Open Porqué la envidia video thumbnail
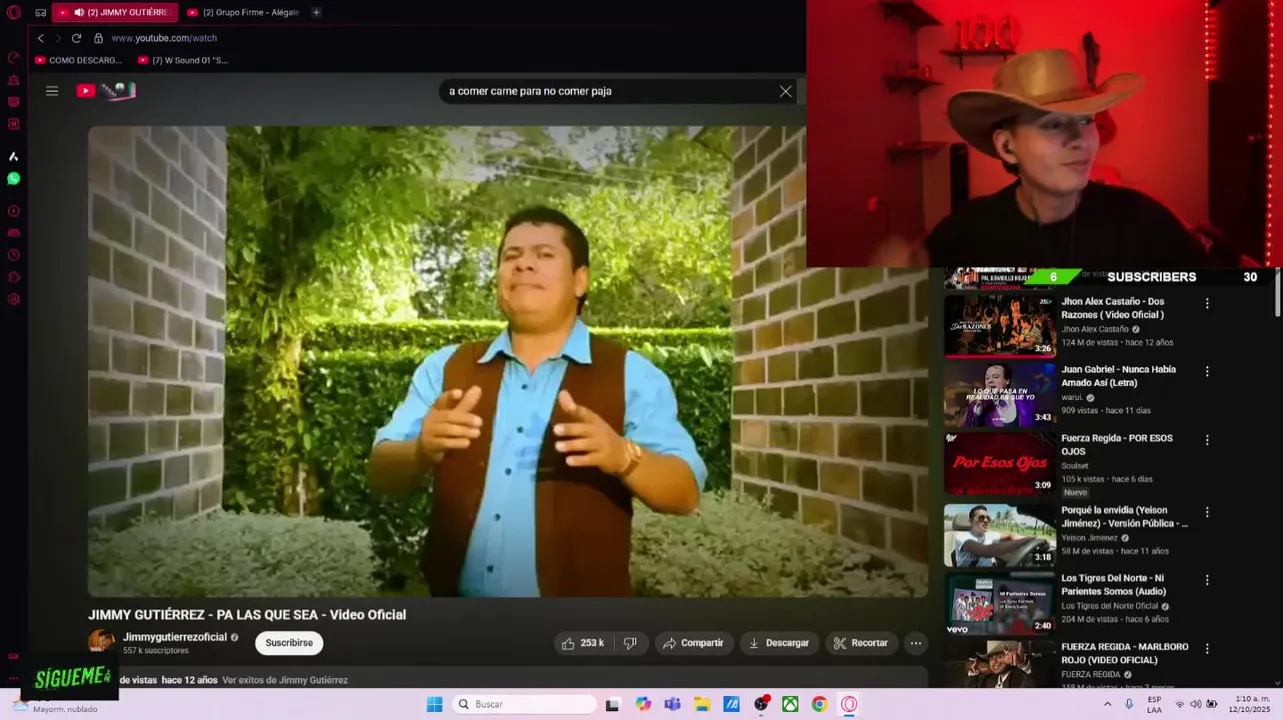 999,535
